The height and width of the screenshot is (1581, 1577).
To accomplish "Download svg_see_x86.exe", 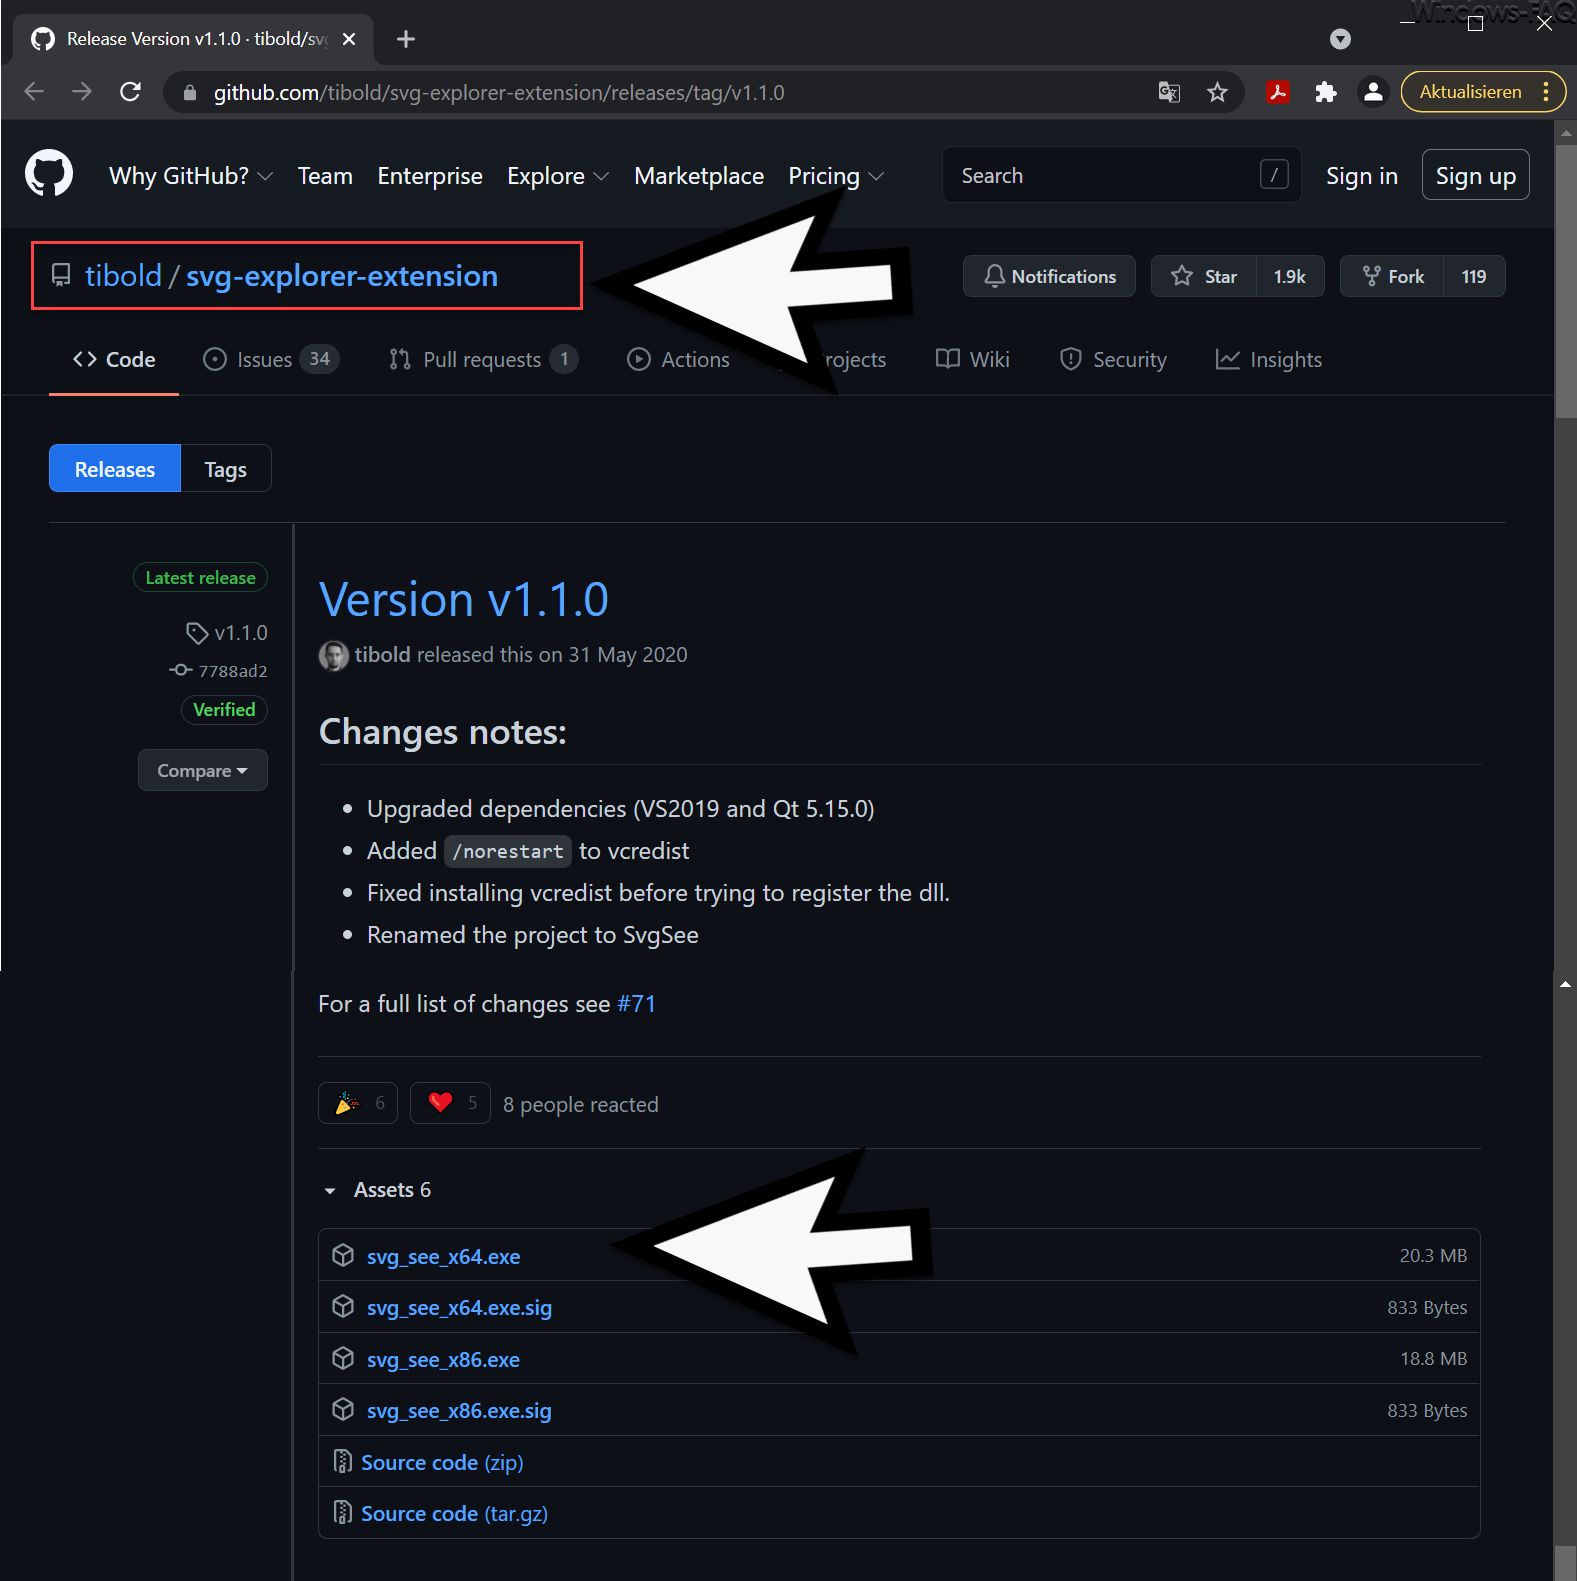I will click(443, 1360).
